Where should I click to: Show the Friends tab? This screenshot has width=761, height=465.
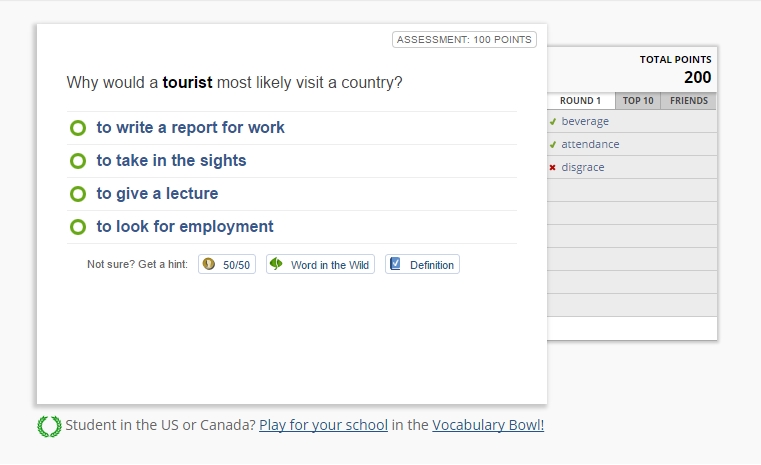tap(688, 101)
